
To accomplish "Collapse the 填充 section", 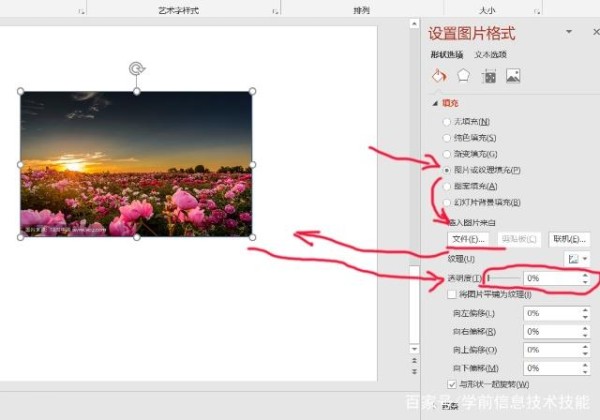I will [435, 102].
